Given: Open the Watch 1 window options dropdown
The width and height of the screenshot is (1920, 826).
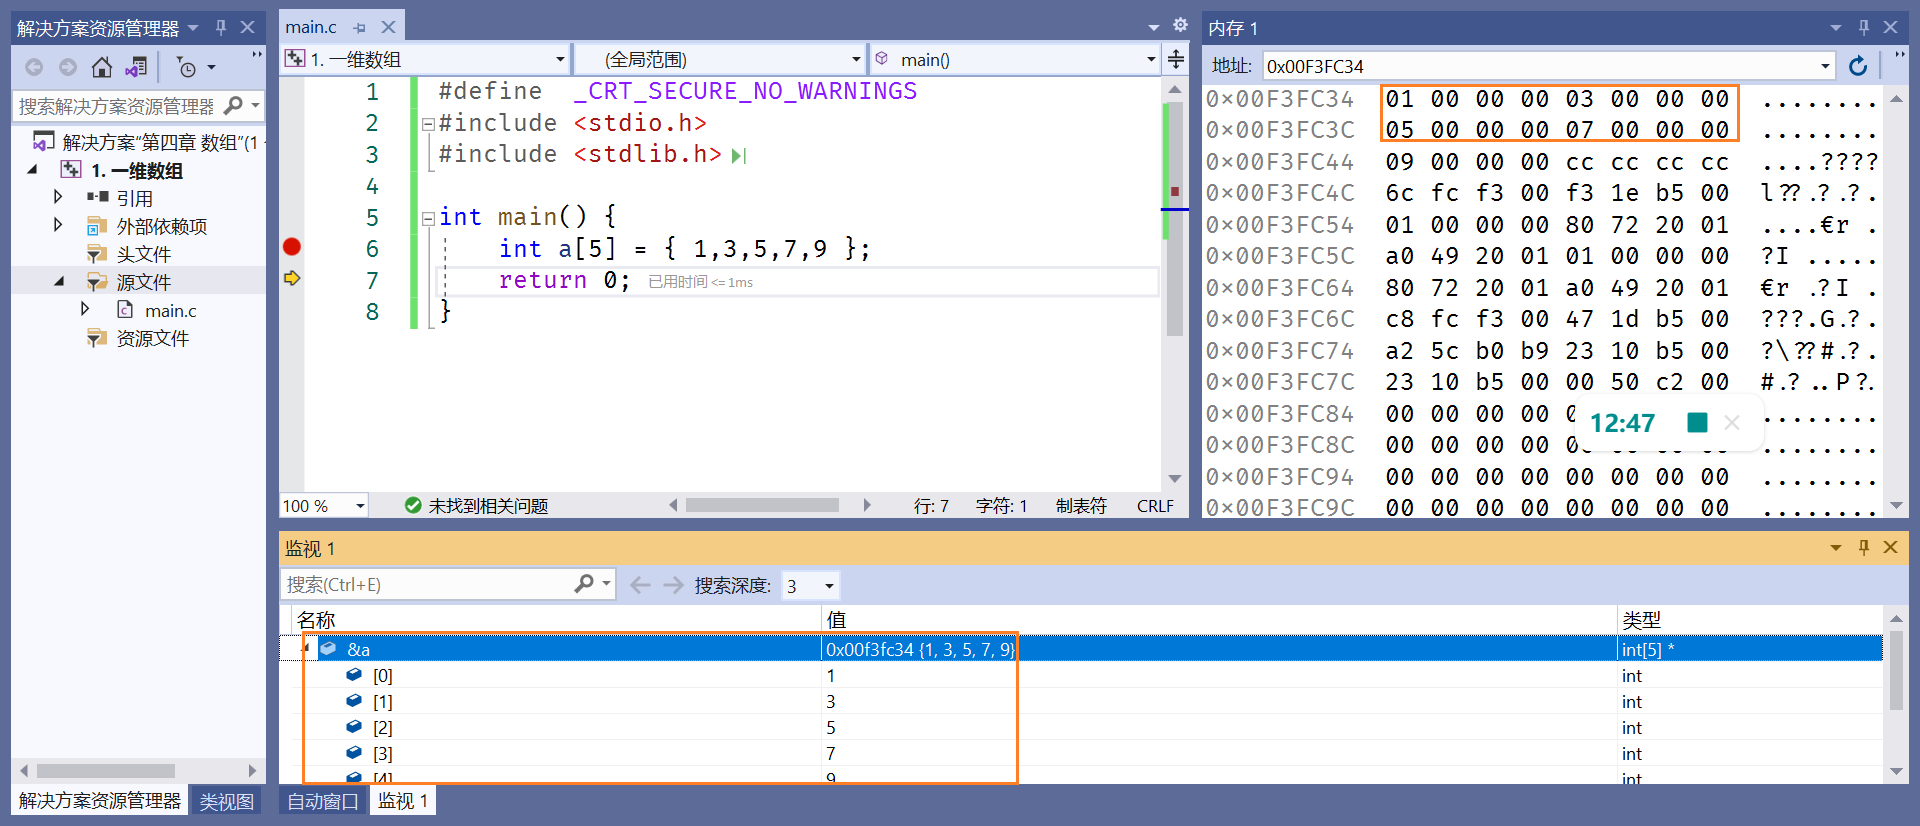Looking at the screenshot, I should 1836,547.
